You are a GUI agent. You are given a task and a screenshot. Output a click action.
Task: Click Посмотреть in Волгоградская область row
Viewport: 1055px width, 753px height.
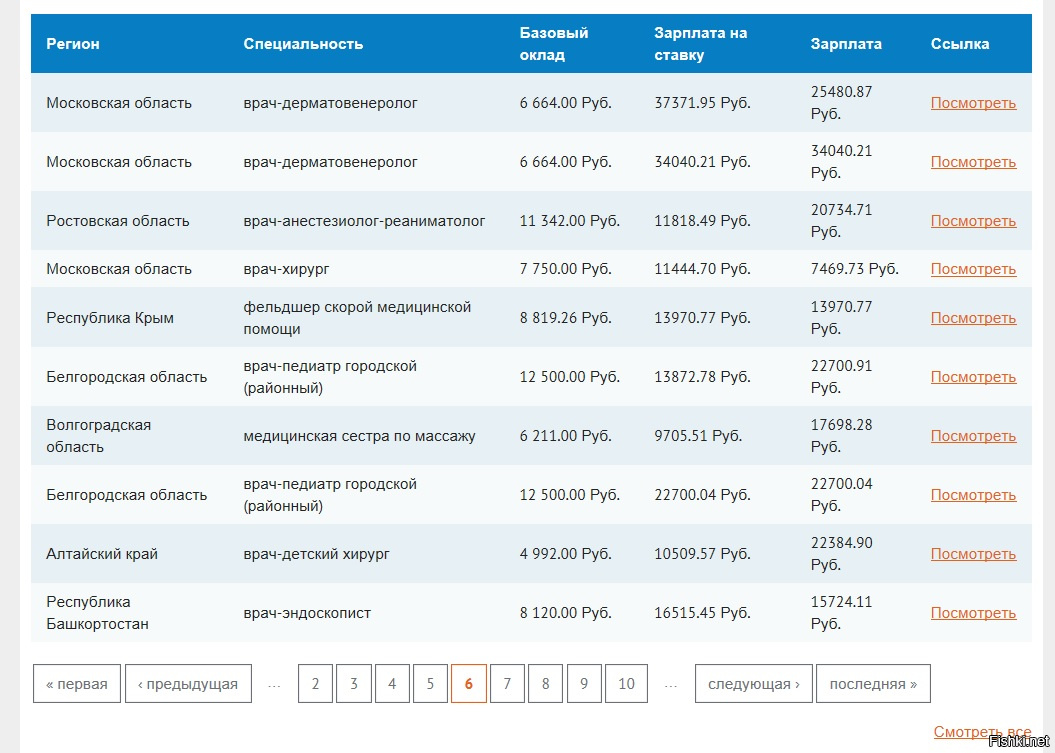(973, 436)
